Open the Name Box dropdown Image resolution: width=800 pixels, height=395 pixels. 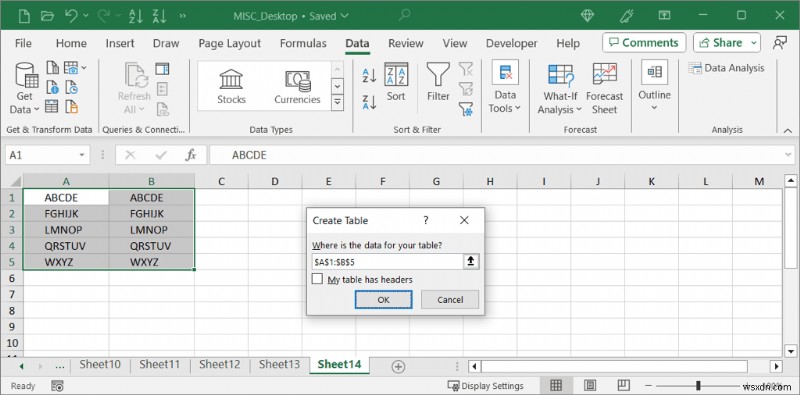(82, 155)
